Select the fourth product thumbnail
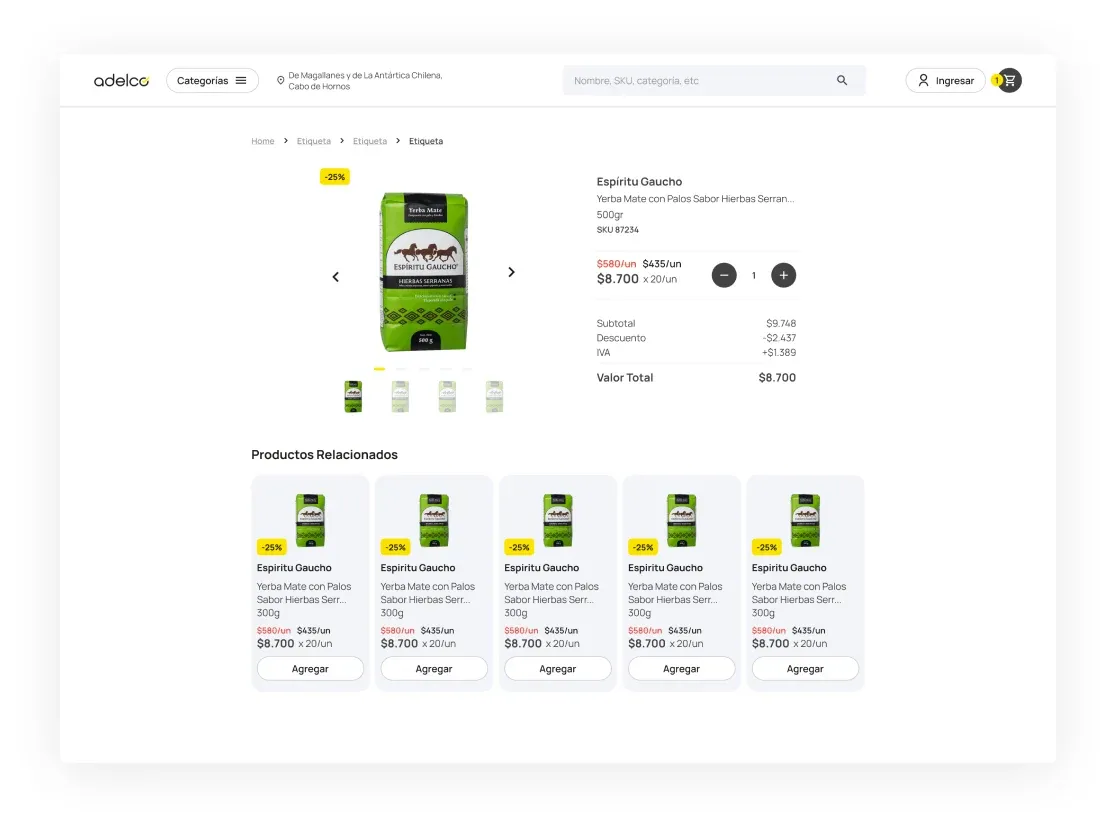 pos(494,397)
